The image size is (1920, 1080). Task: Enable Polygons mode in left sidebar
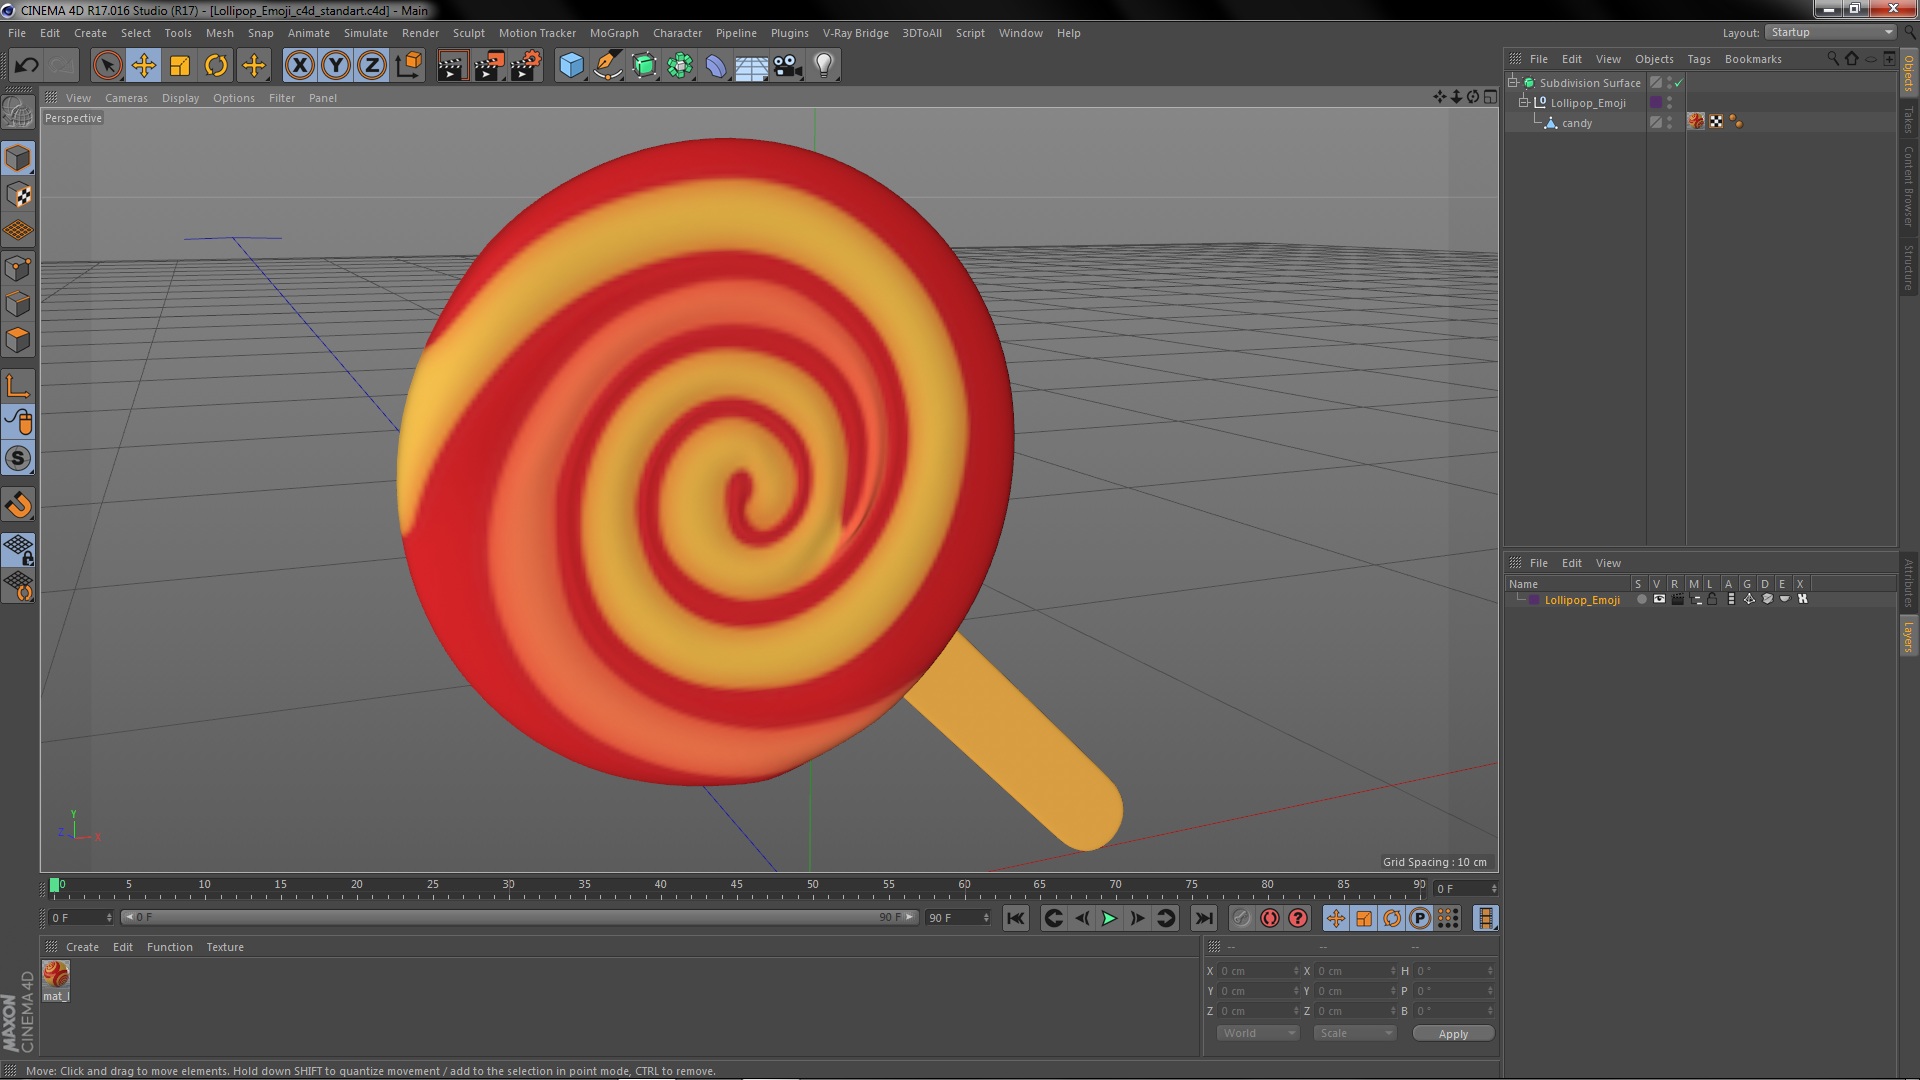pyautogui.click(x=18, y=340)
